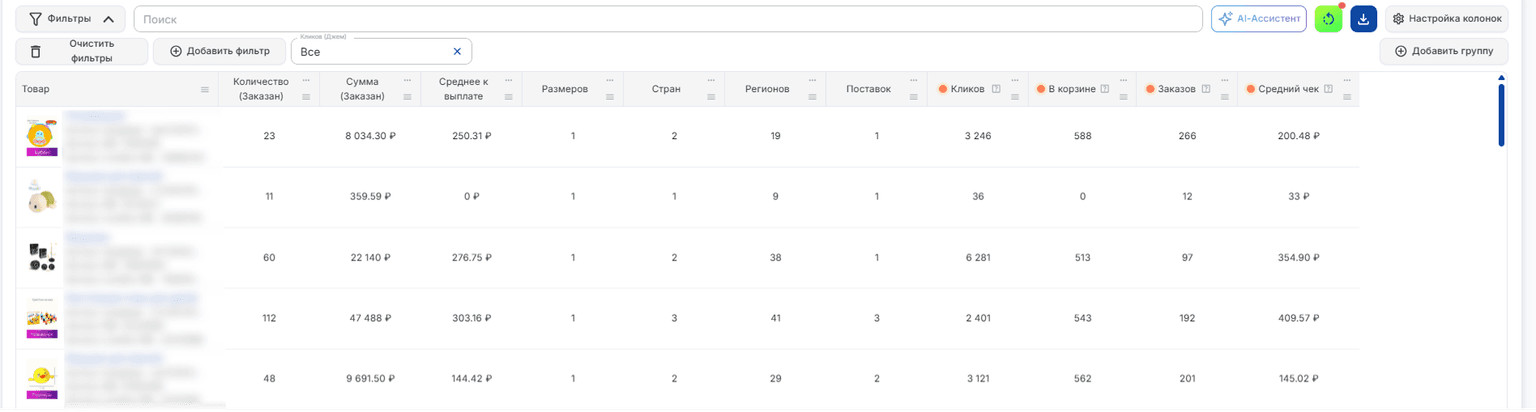Clear the Кликов (Джем) filter with X
Viewport: 1536px width, 412px height.
tap(457, 51)
